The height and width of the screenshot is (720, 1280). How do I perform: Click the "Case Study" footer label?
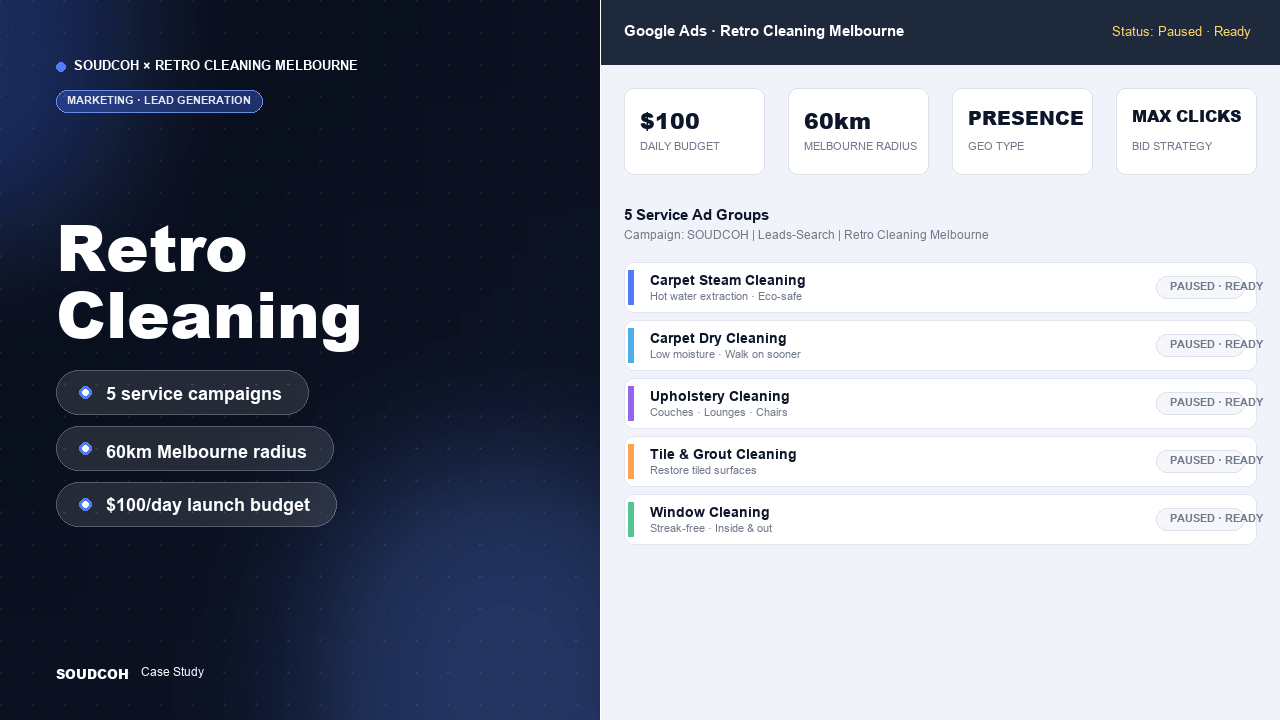point(172,672)
